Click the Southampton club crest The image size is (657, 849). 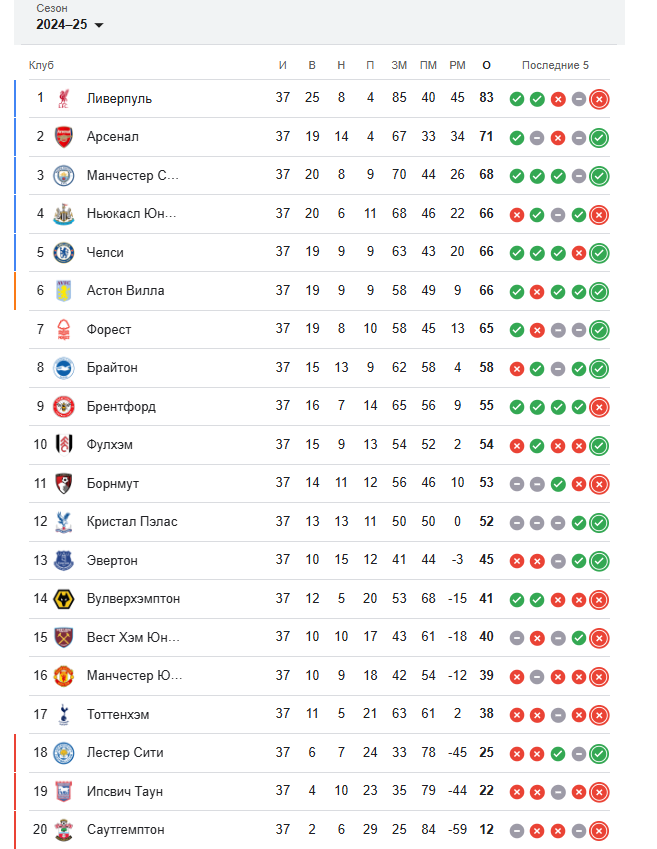point(64,830)
